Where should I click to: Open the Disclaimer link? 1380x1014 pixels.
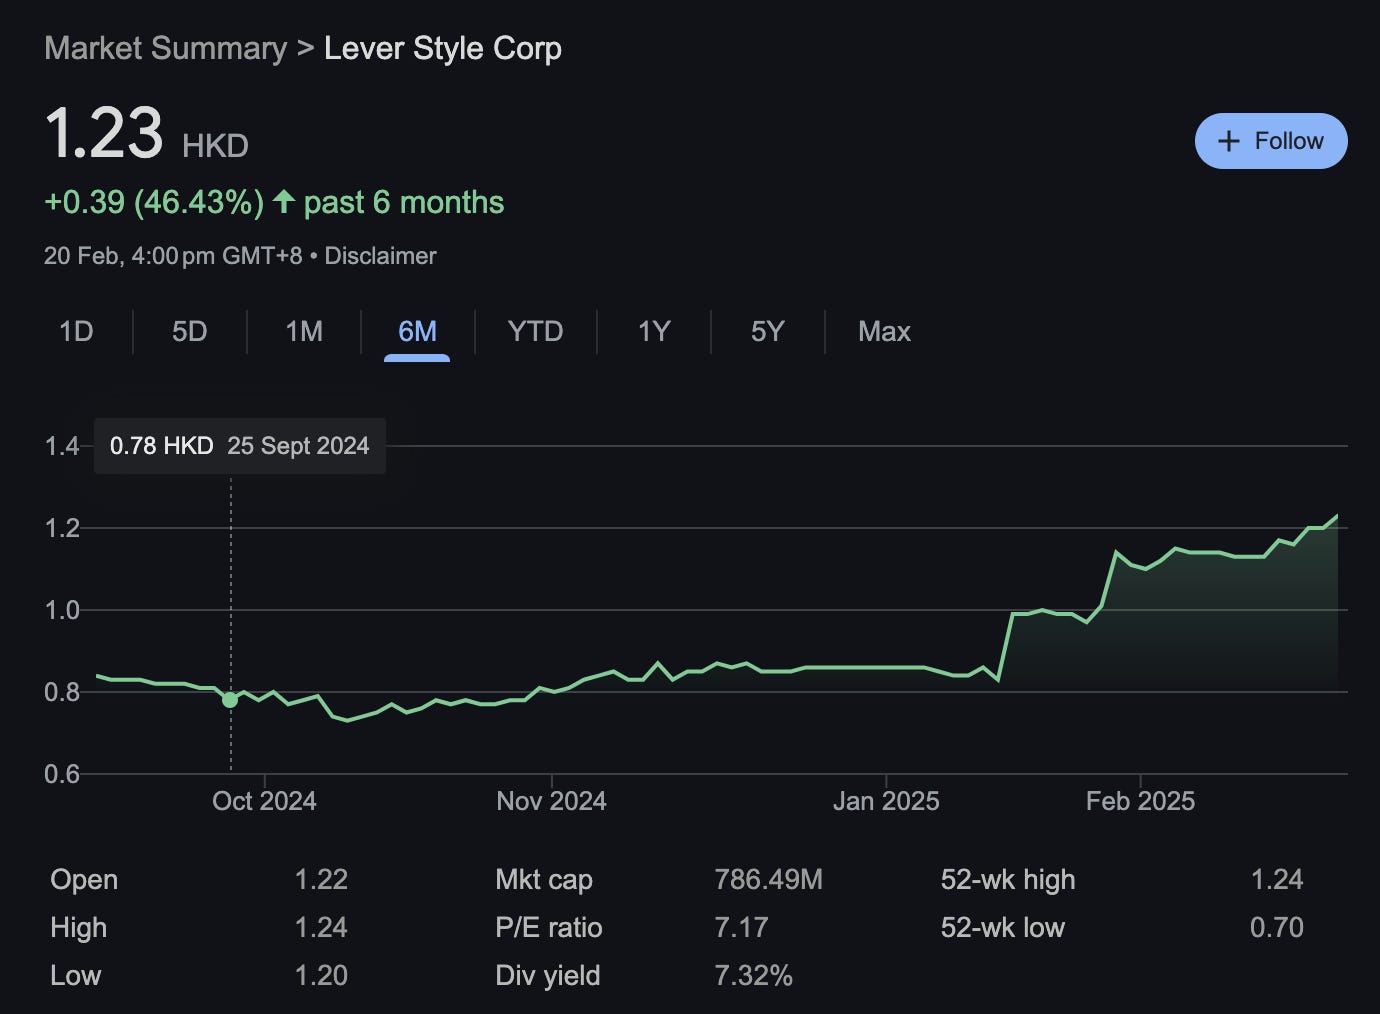click(x=380, y=256)
